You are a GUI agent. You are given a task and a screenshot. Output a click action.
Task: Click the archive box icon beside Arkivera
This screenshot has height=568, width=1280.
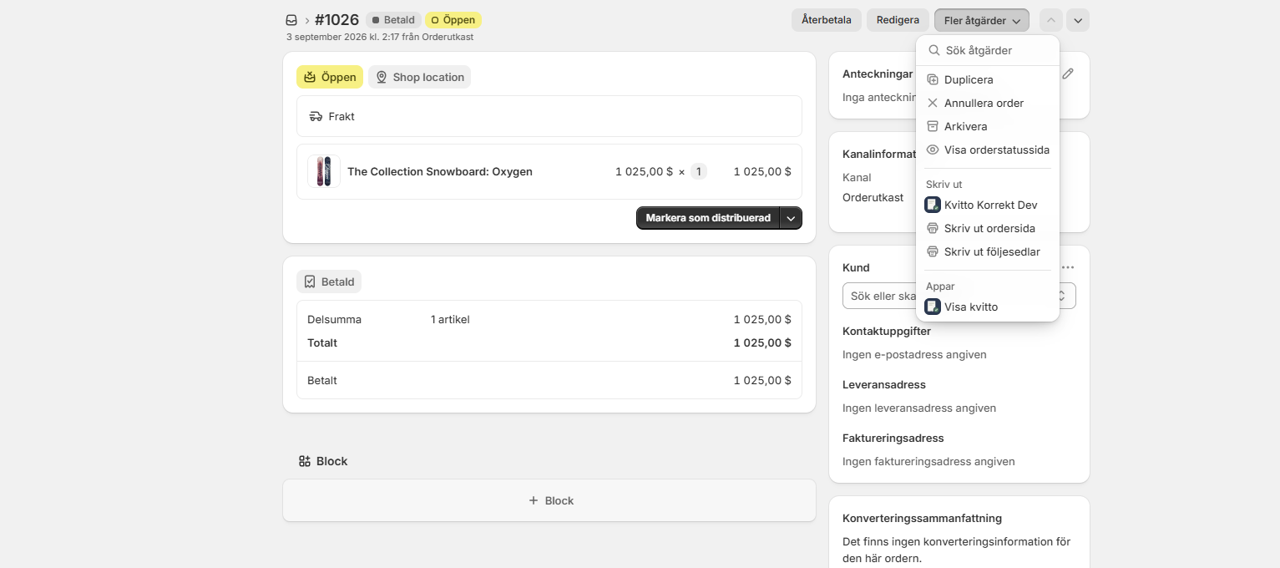(x=932, y=126)
